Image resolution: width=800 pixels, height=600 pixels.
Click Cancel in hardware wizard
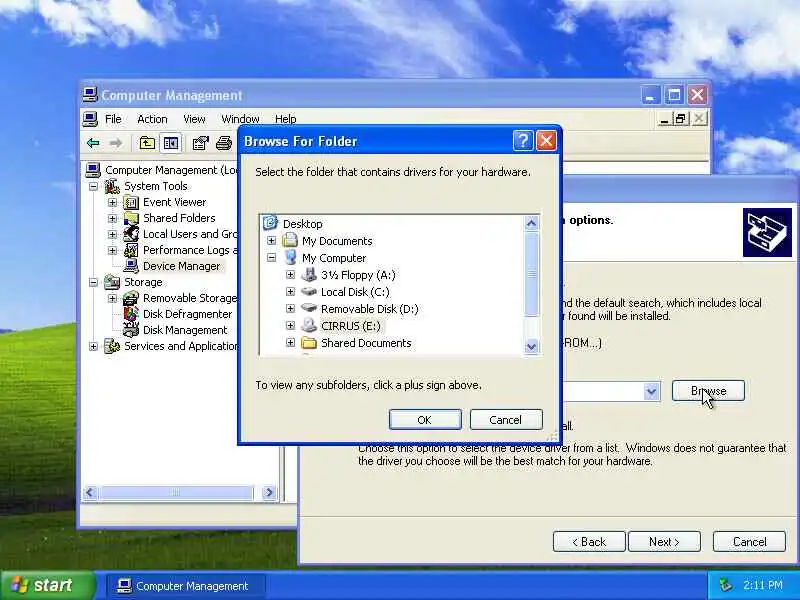[x=749, y=541]
